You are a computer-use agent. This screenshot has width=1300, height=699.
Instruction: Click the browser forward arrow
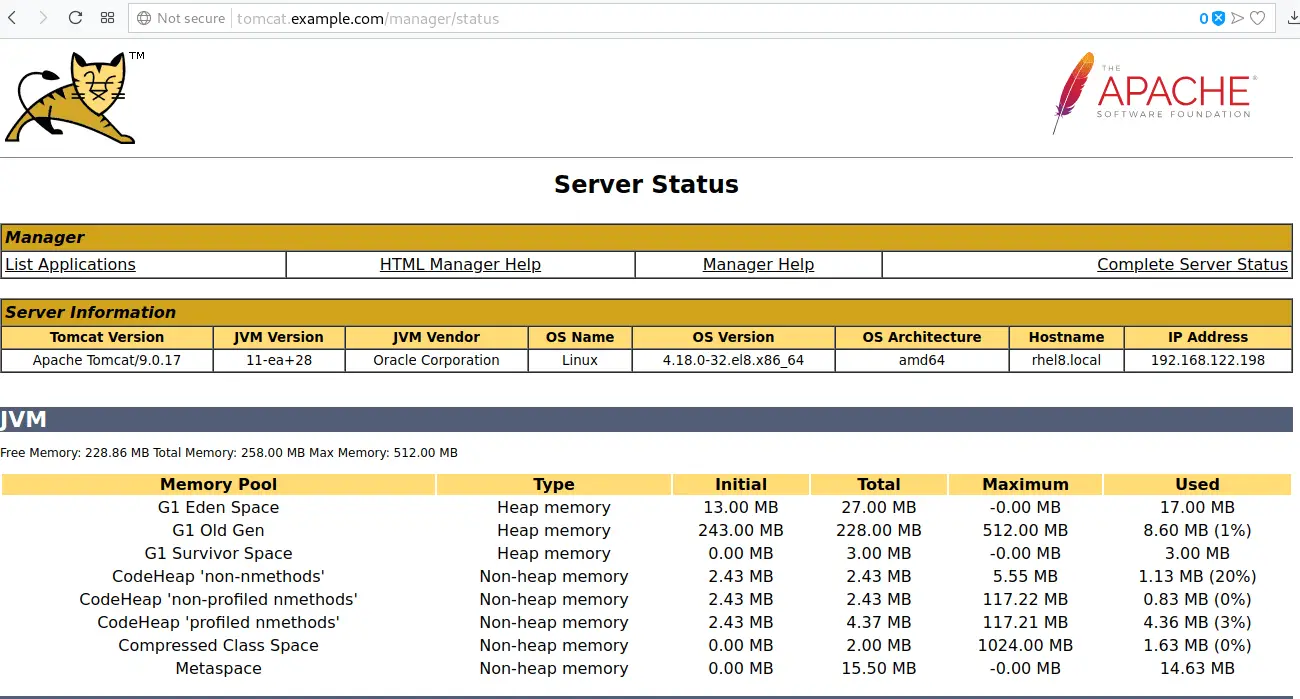[43, 18]
